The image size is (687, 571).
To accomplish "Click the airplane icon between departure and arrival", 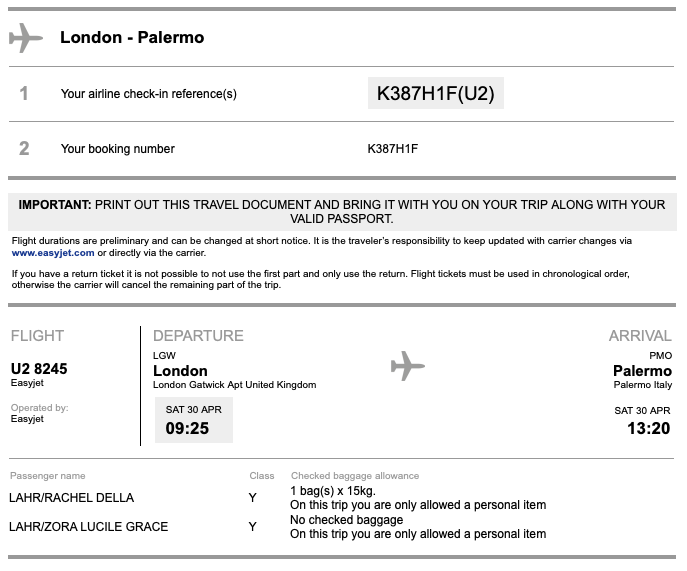I will 407,366.
